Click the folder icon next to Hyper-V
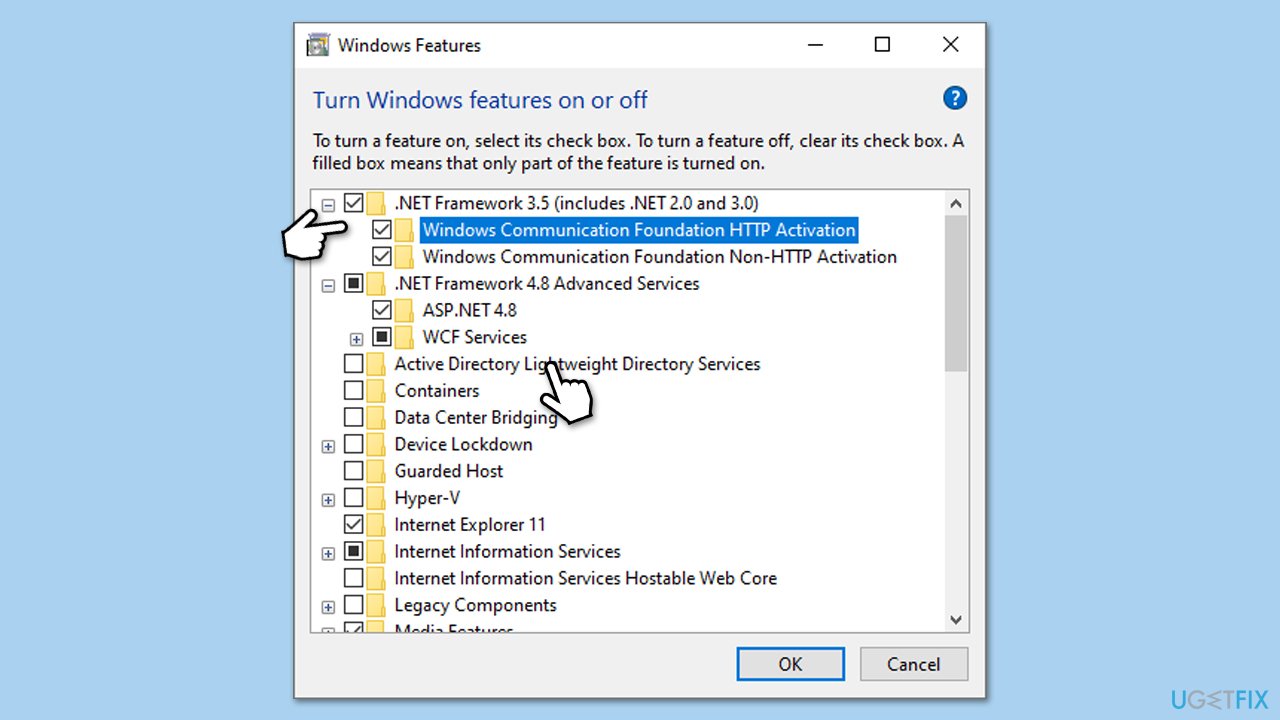1280x720 pixels. (x=376, y=497)
